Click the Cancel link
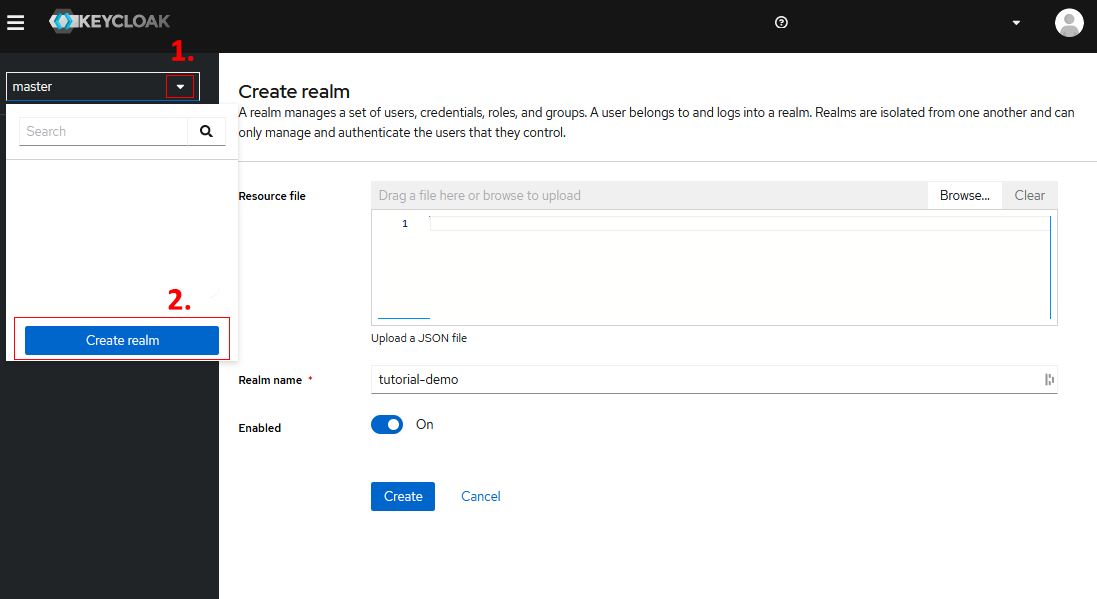 coord(481,496)
